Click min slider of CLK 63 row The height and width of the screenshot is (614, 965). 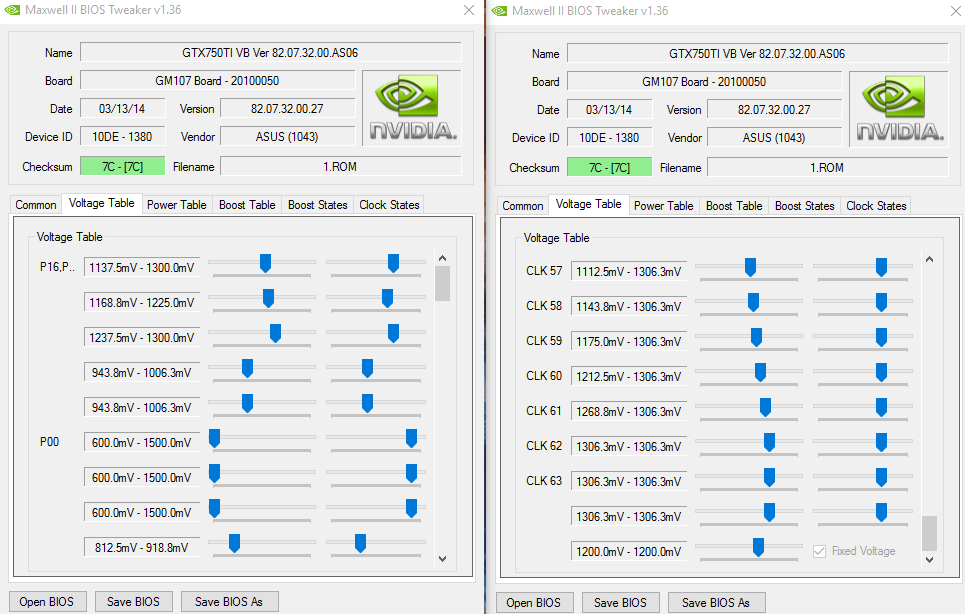click(x=769, y=477)
